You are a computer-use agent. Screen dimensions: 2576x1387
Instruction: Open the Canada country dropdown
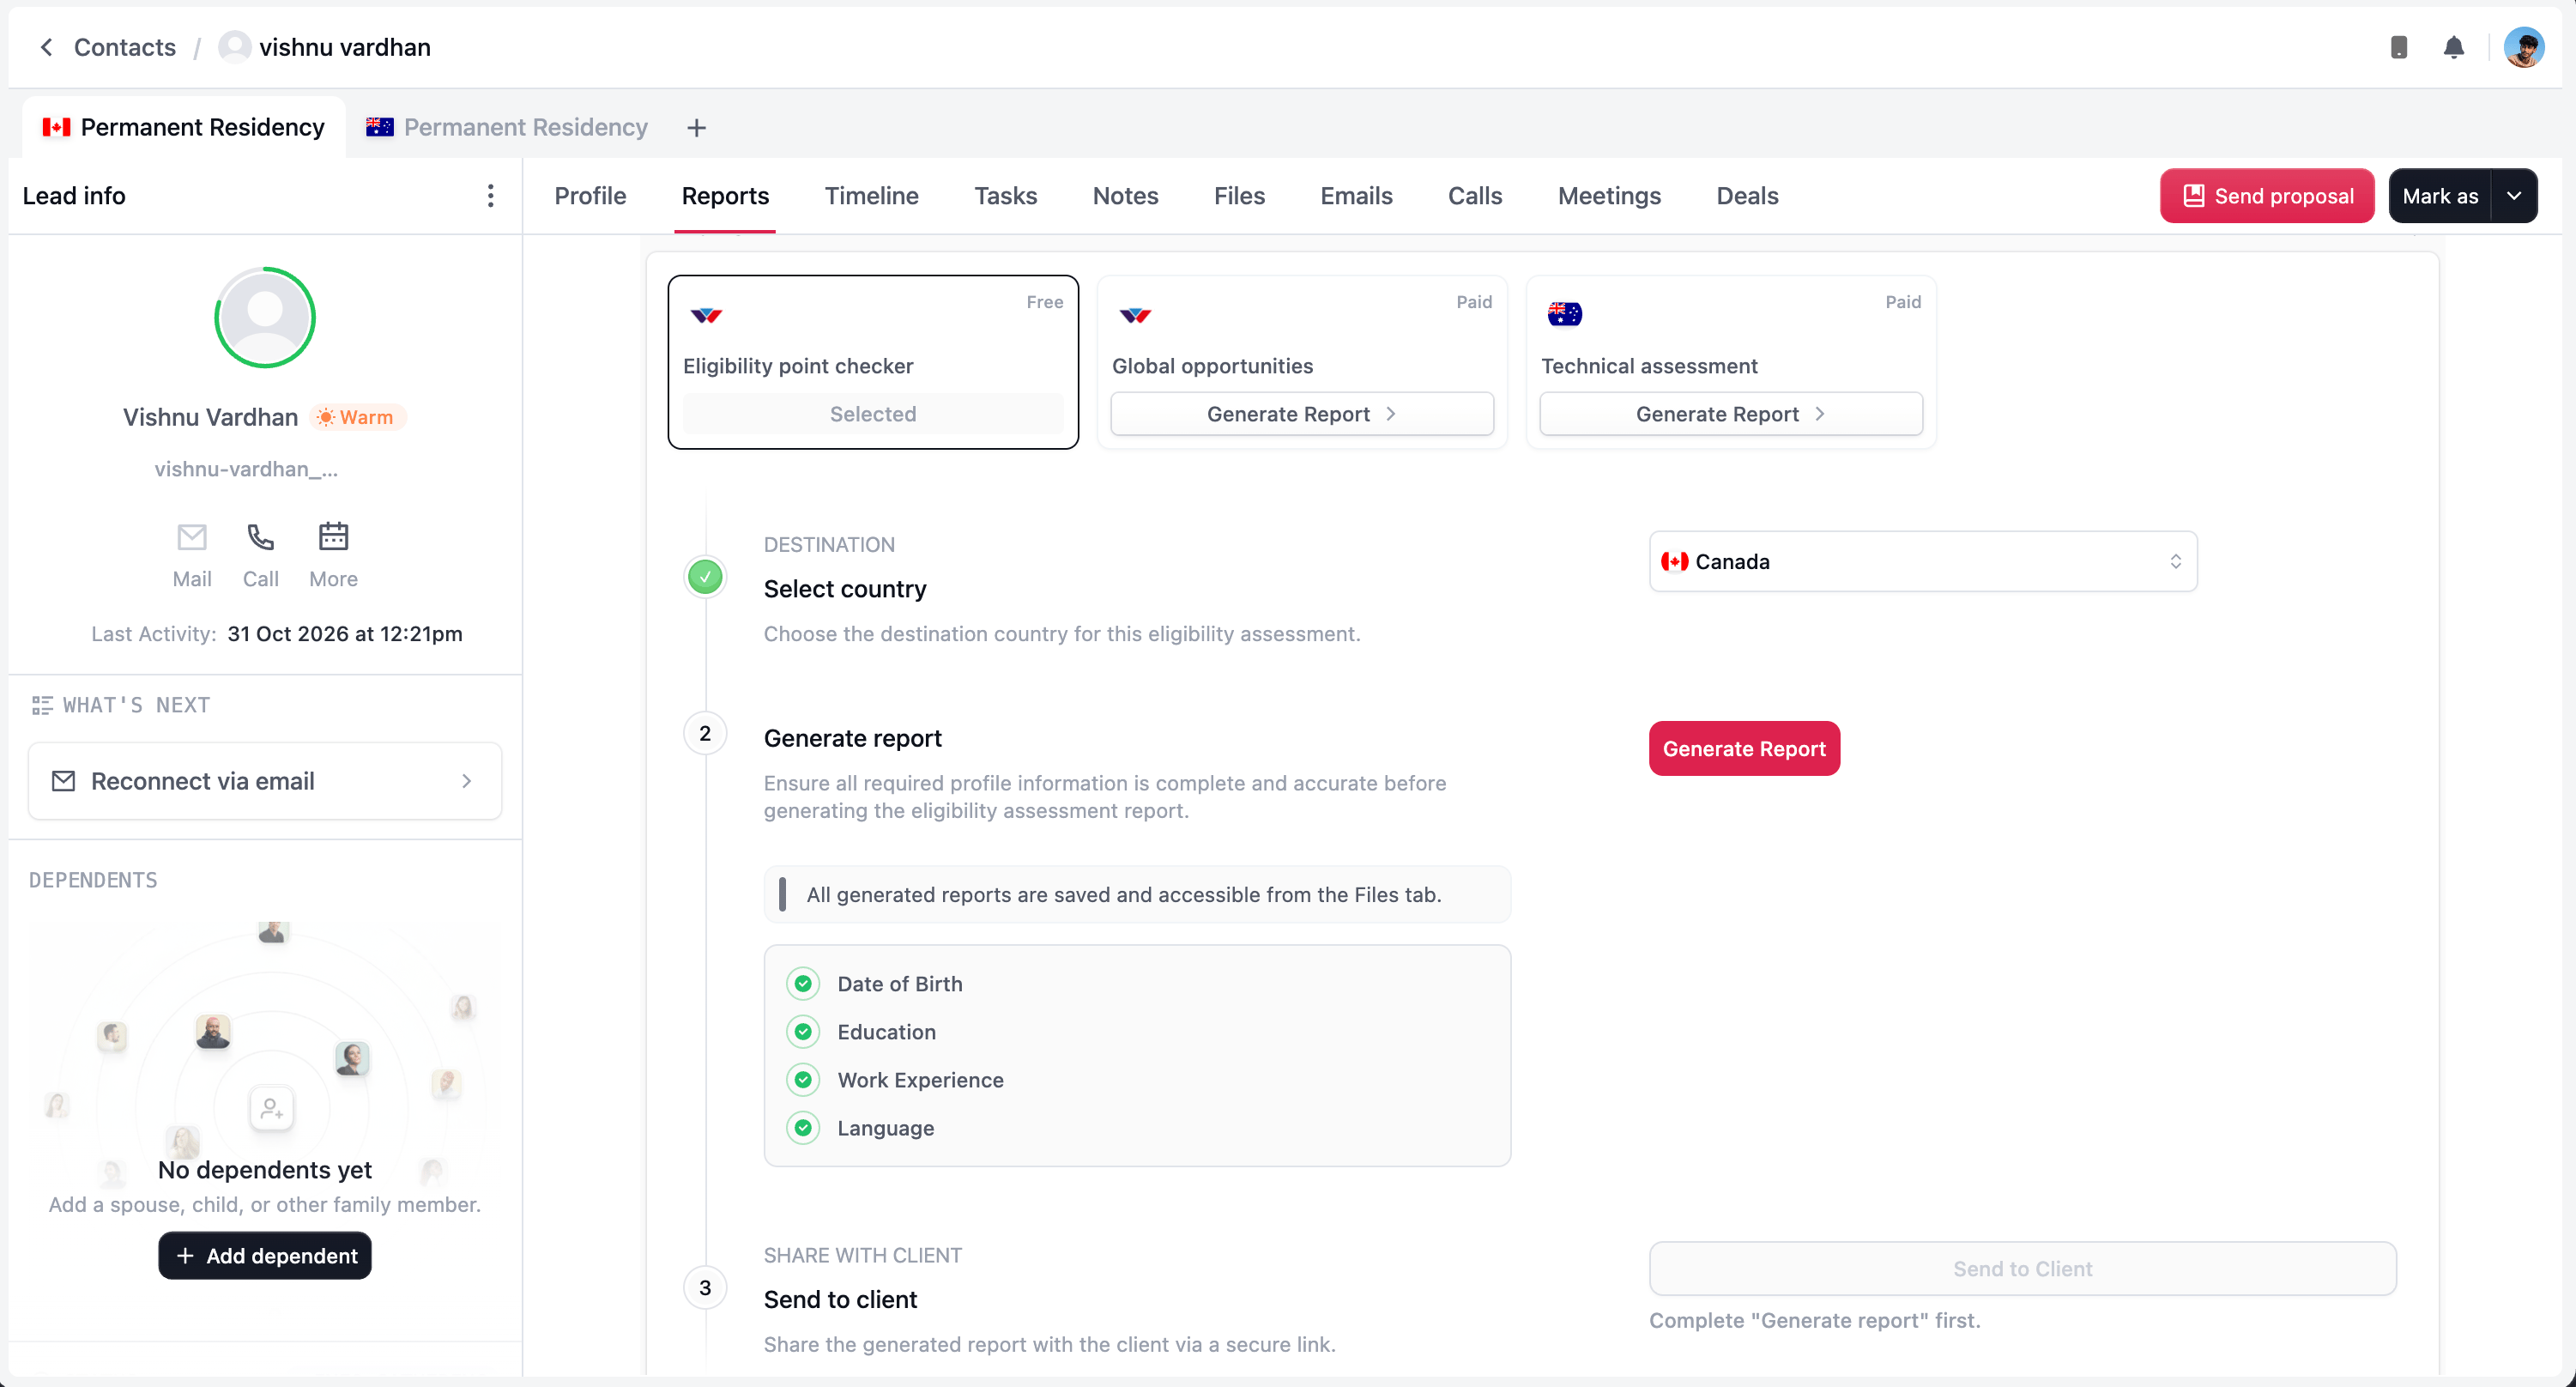(1922, 562)
